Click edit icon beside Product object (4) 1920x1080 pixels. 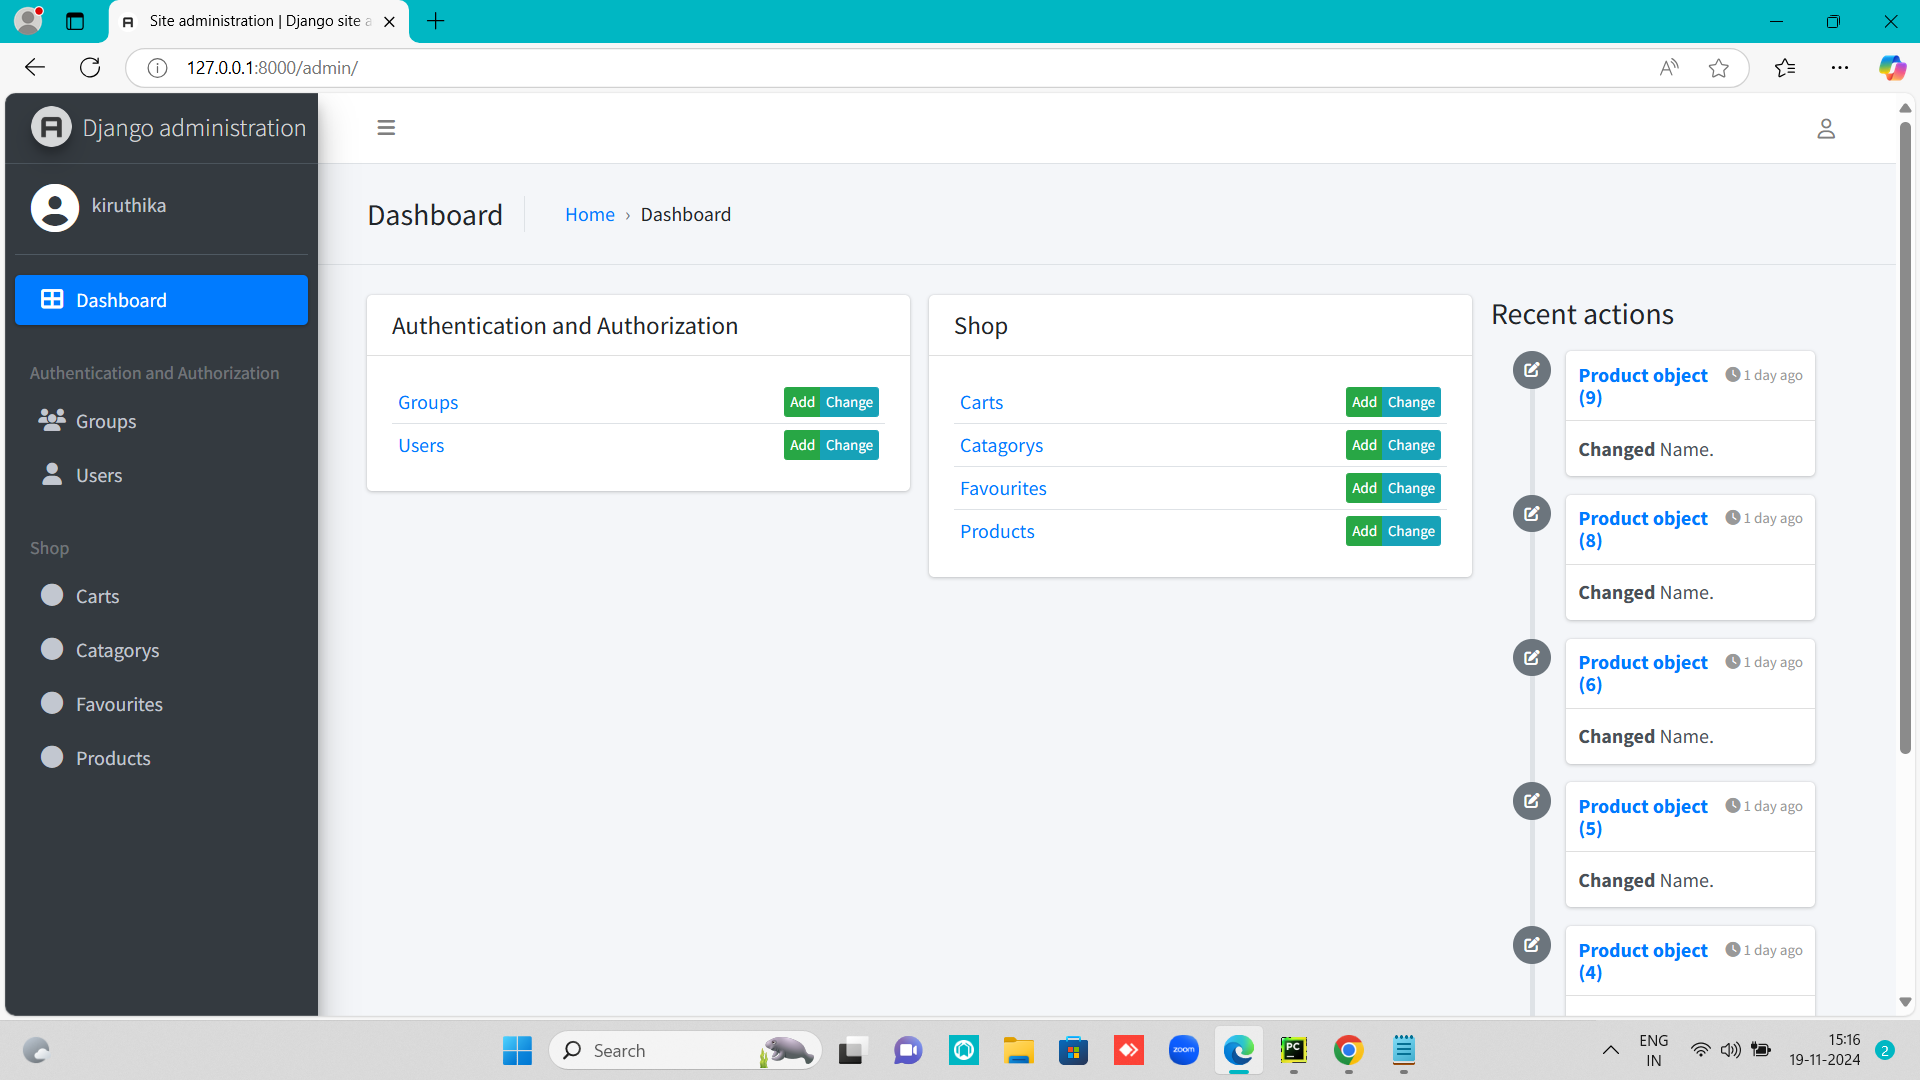pos(1531,945)
